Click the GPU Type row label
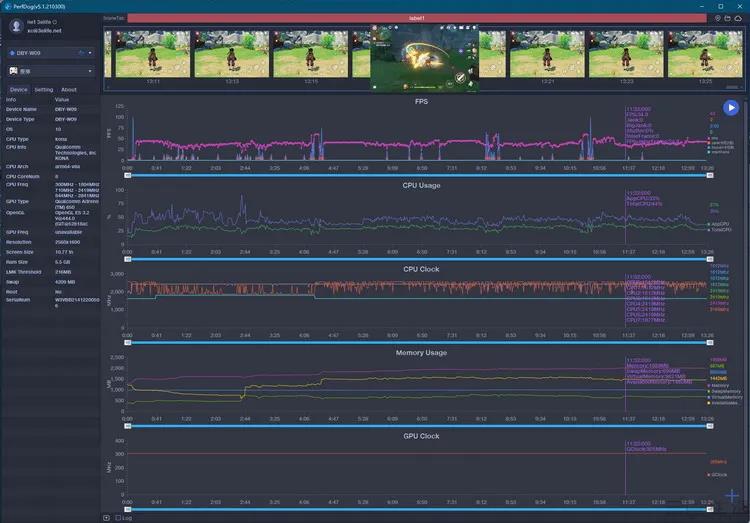Screen dimensions: 750x523 (17, 201)
